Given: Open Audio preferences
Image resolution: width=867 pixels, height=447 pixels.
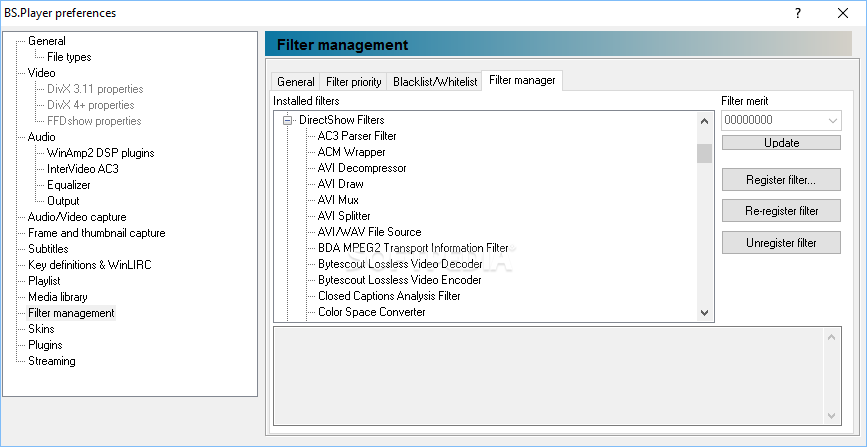Looking at the screenshot, I should (41, 137).
